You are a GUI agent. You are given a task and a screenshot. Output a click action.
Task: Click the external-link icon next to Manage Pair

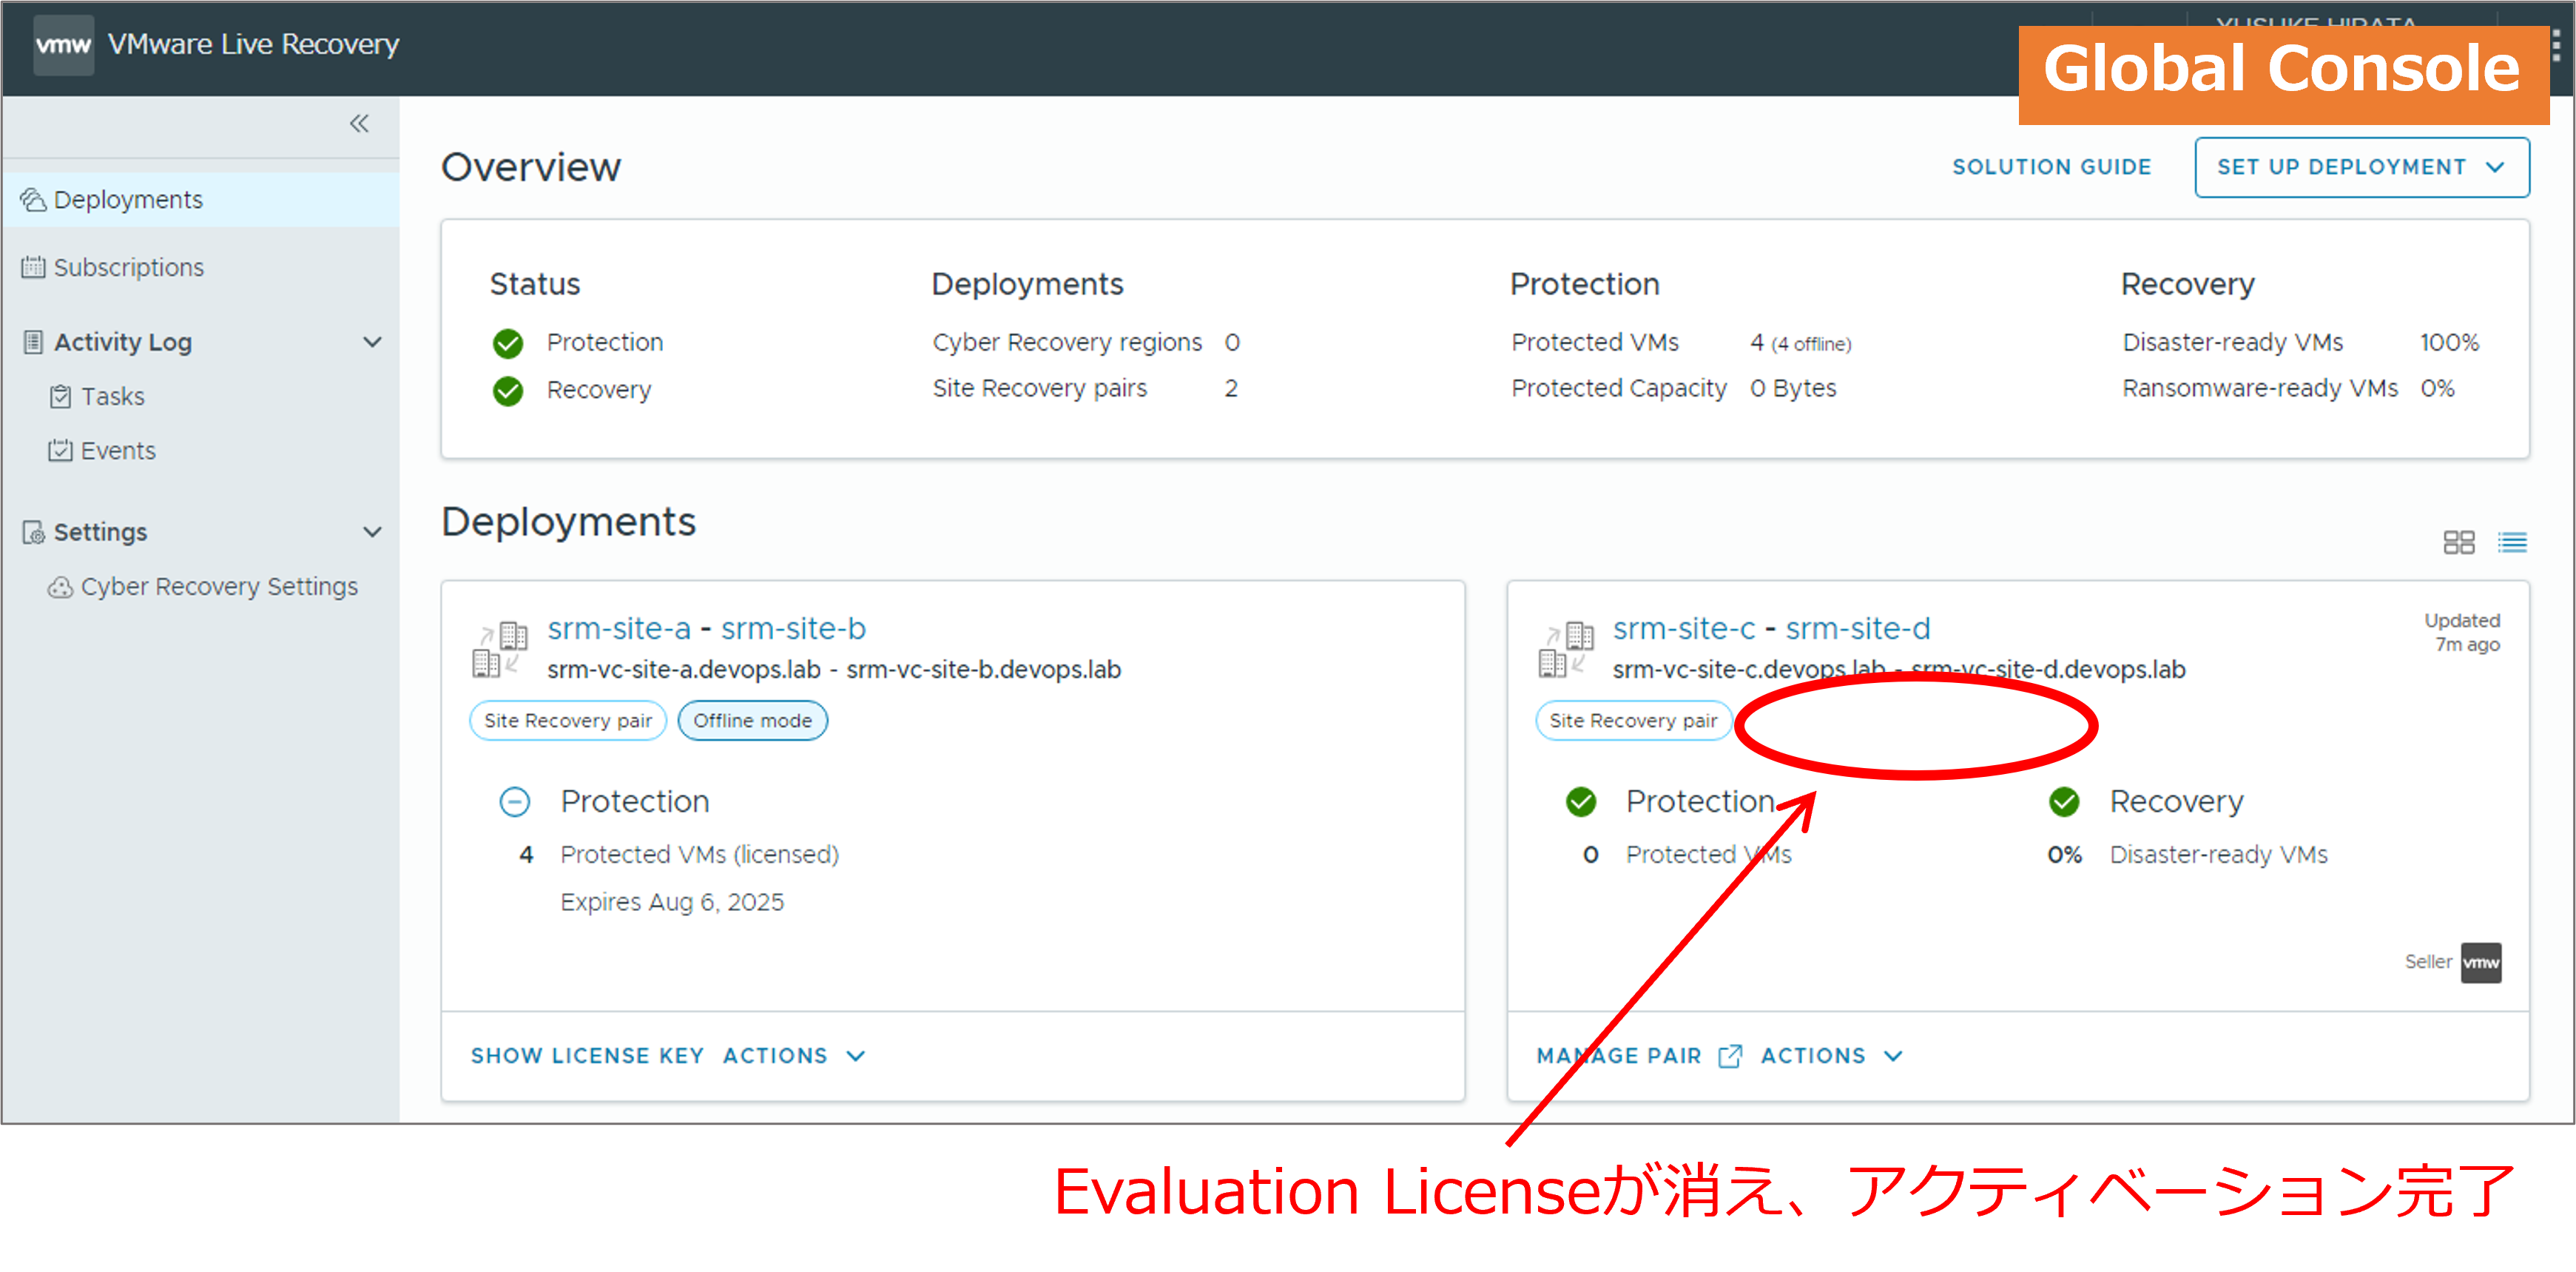(1730, 1056)
